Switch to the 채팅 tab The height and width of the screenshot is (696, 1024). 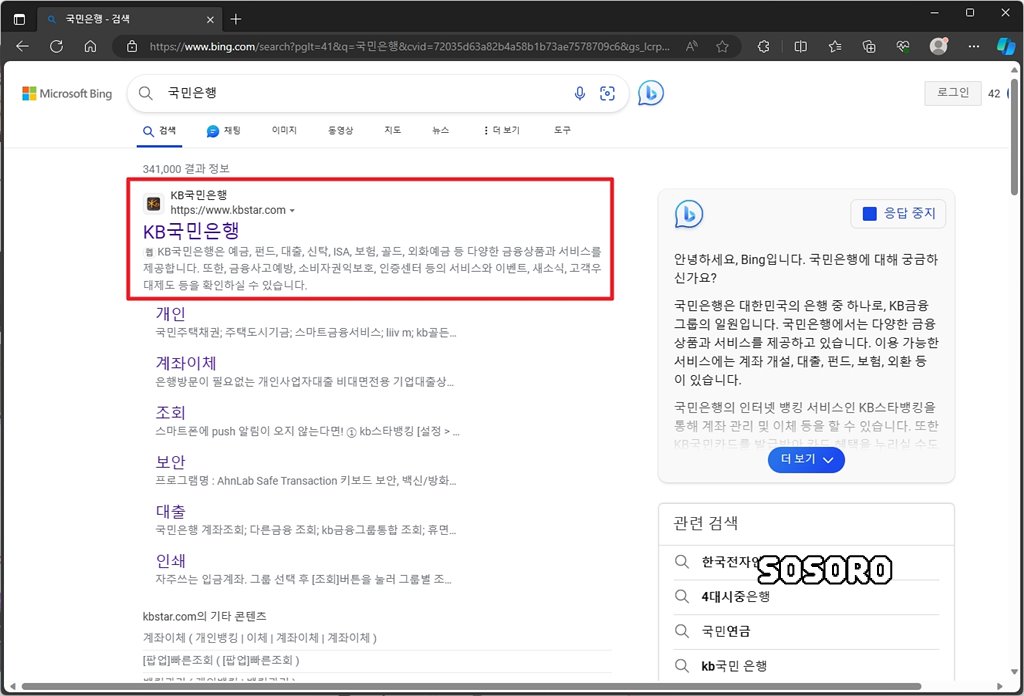(x=224, y=131)
